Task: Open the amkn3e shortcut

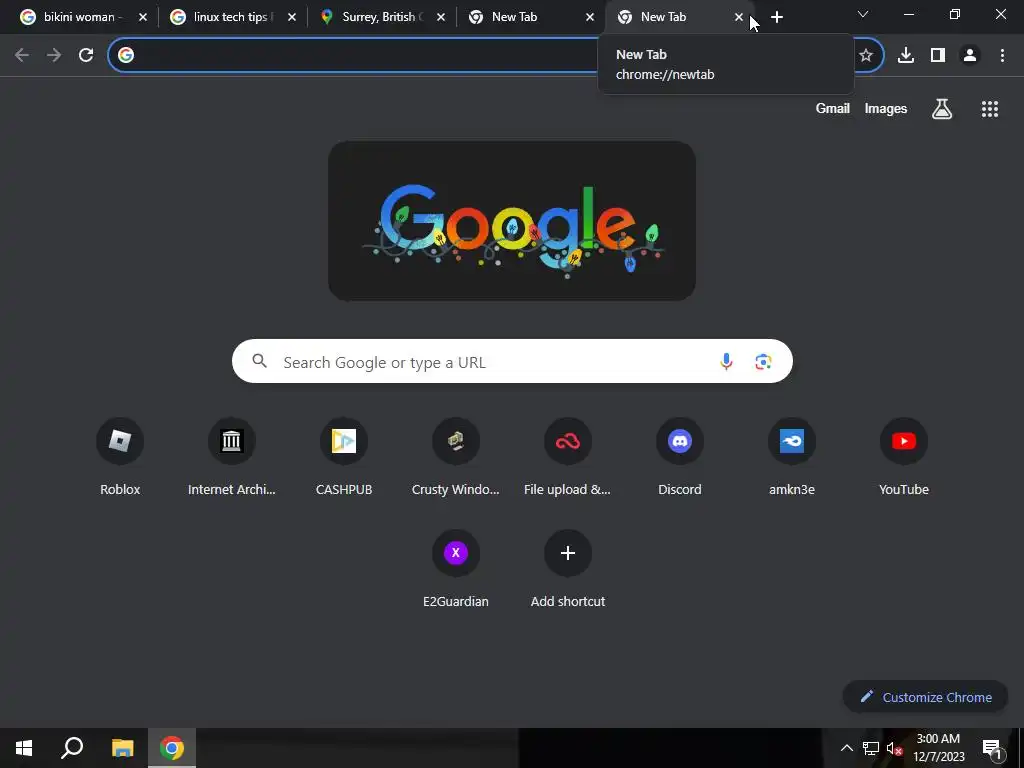Action: pyautogui.click(x=792, y=441)
